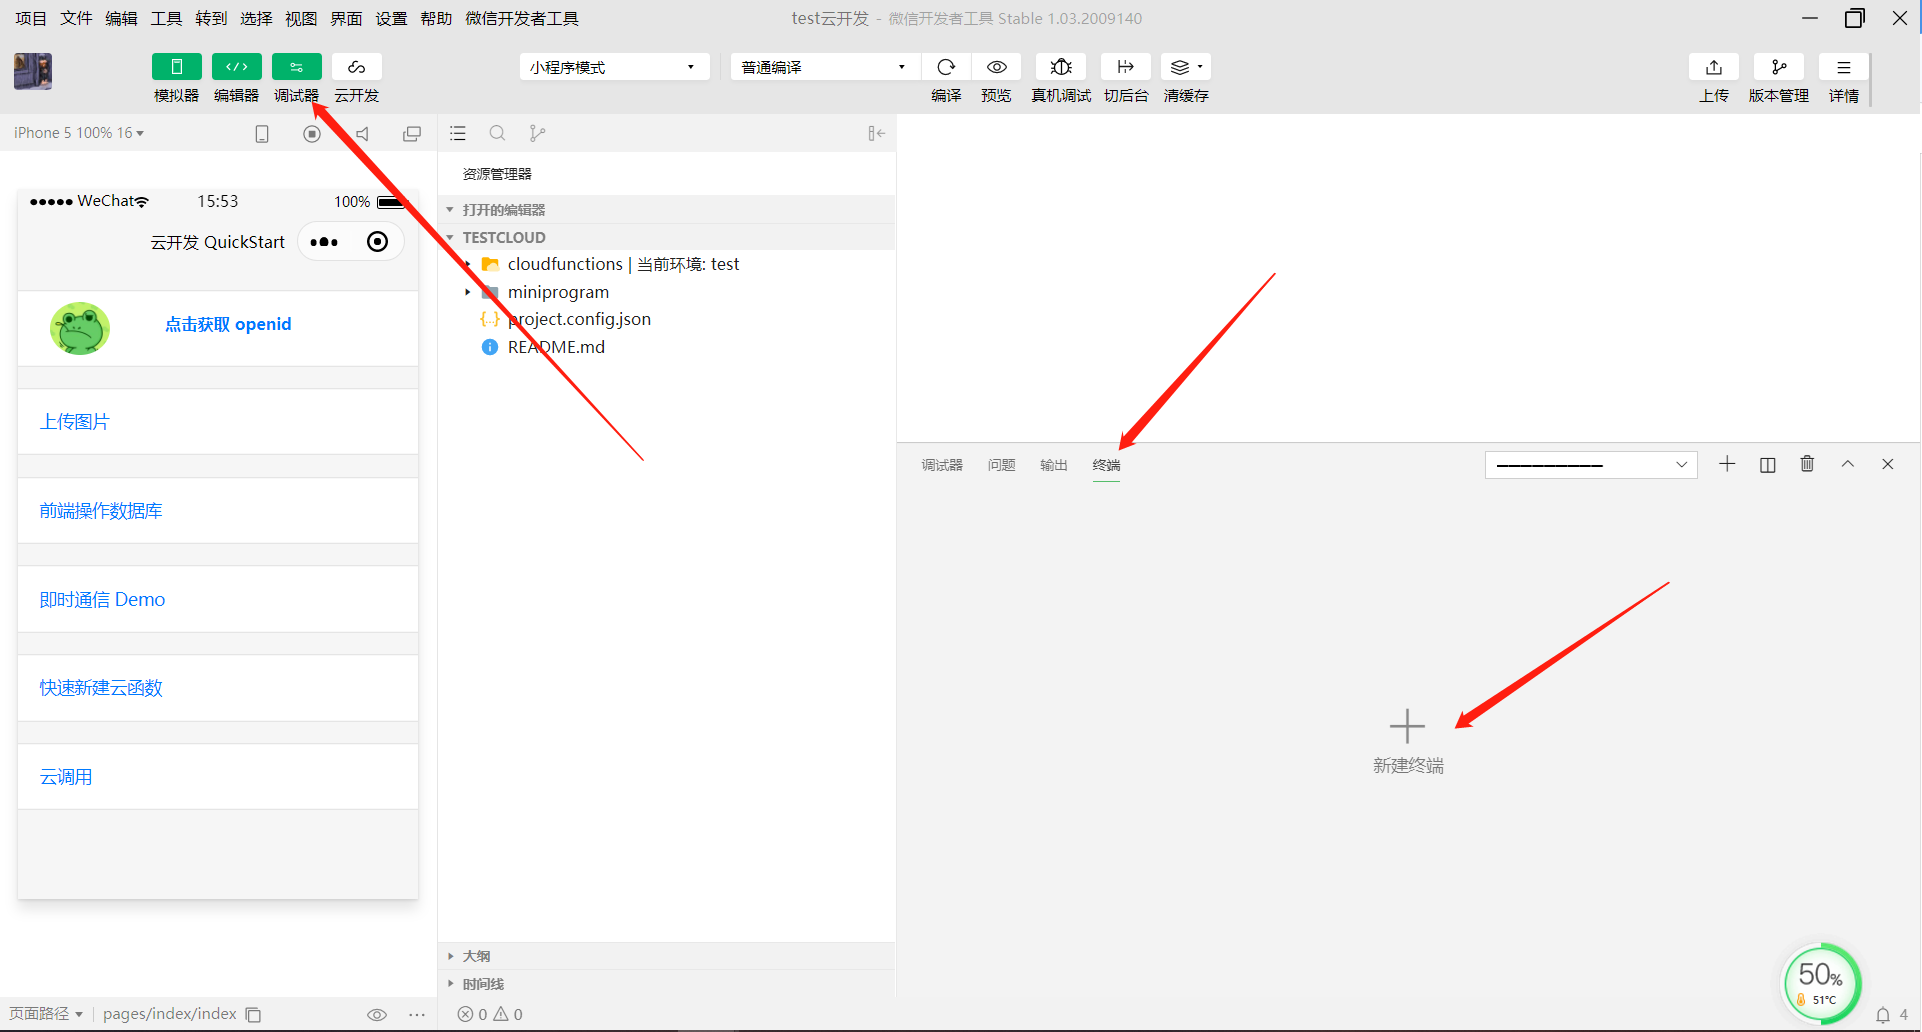Click the add new terminal plus icon
Image resolution: width=1922 pixels, height=1032 pixels.
coord(1727,464)
